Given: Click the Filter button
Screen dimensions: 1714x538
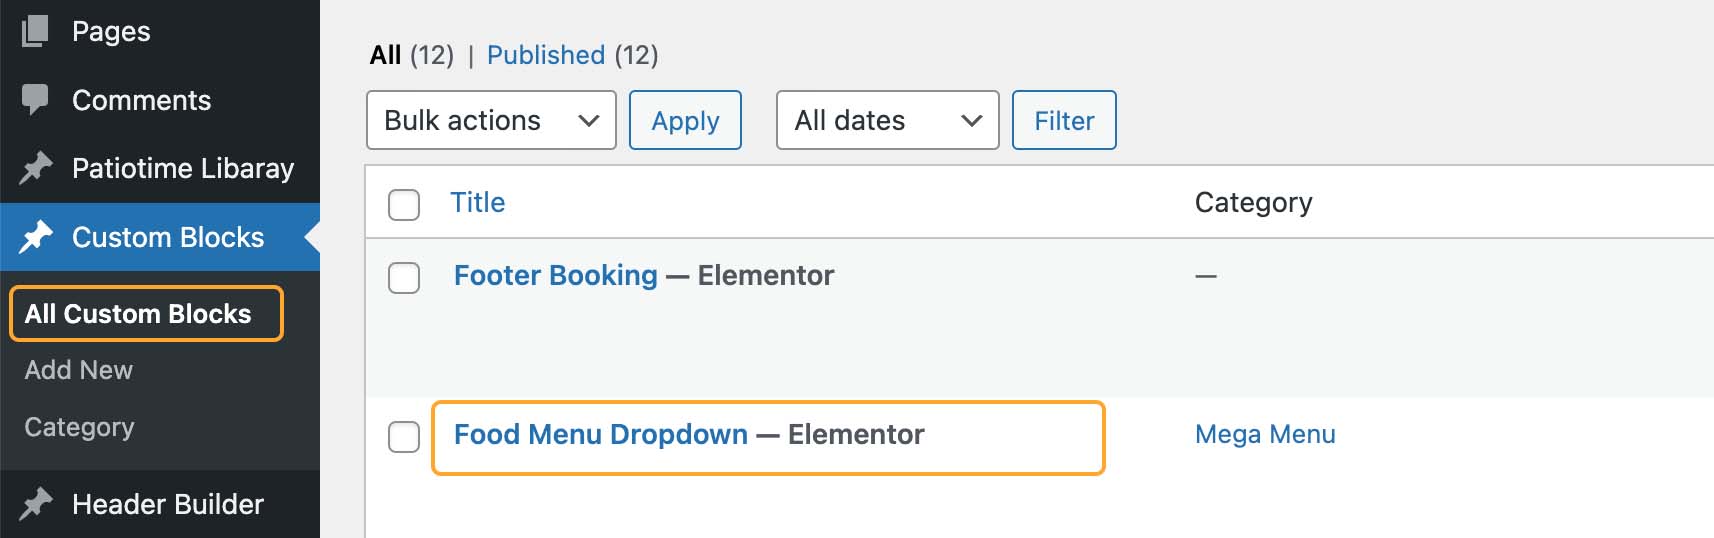Looking at the screenshot, I should click(x=1064, y=120).
